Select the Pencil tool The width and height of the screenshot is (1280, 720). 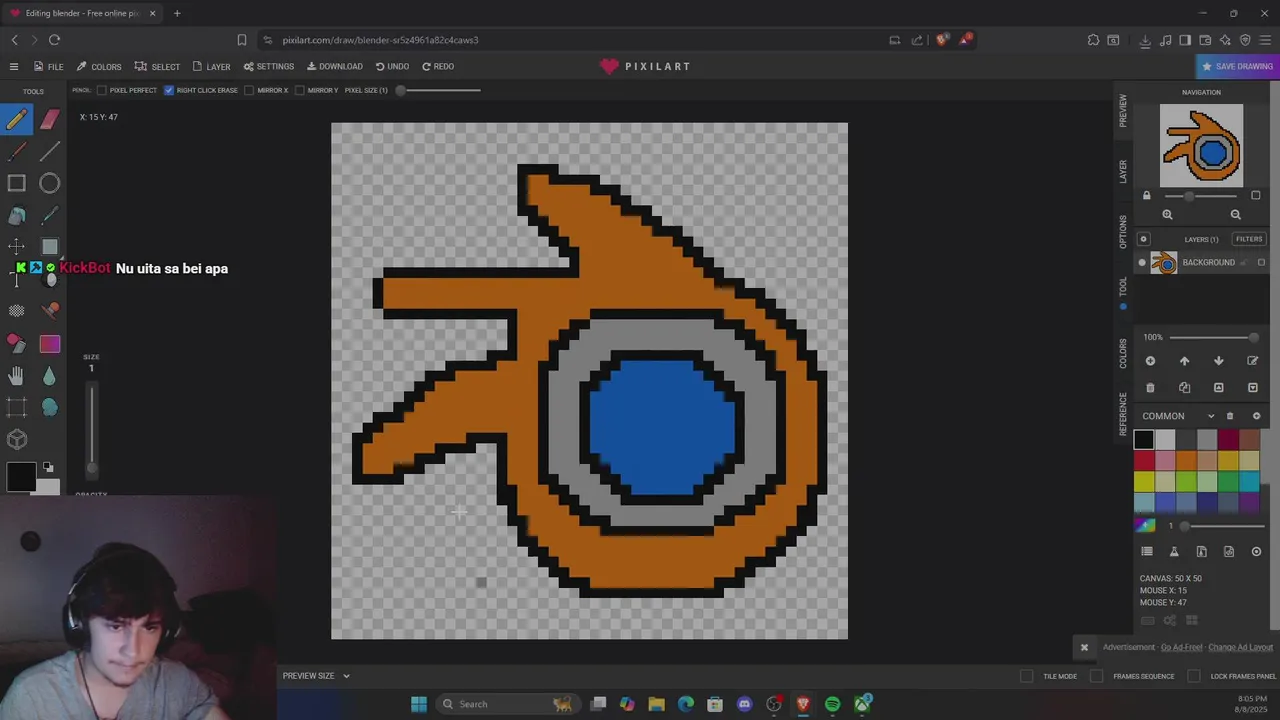pyautogui.click(x=17, y=120)
